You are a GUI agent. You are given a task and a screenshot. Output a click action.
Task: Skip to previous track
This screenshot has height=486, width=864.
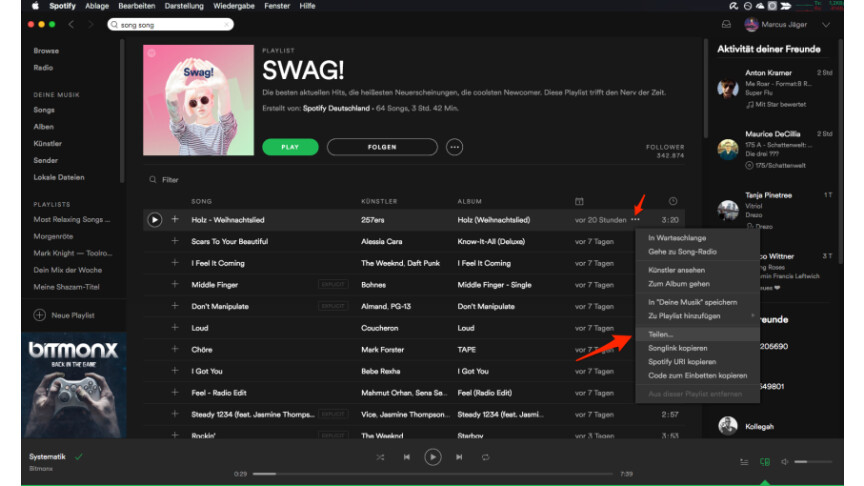[x=407, y=457]
